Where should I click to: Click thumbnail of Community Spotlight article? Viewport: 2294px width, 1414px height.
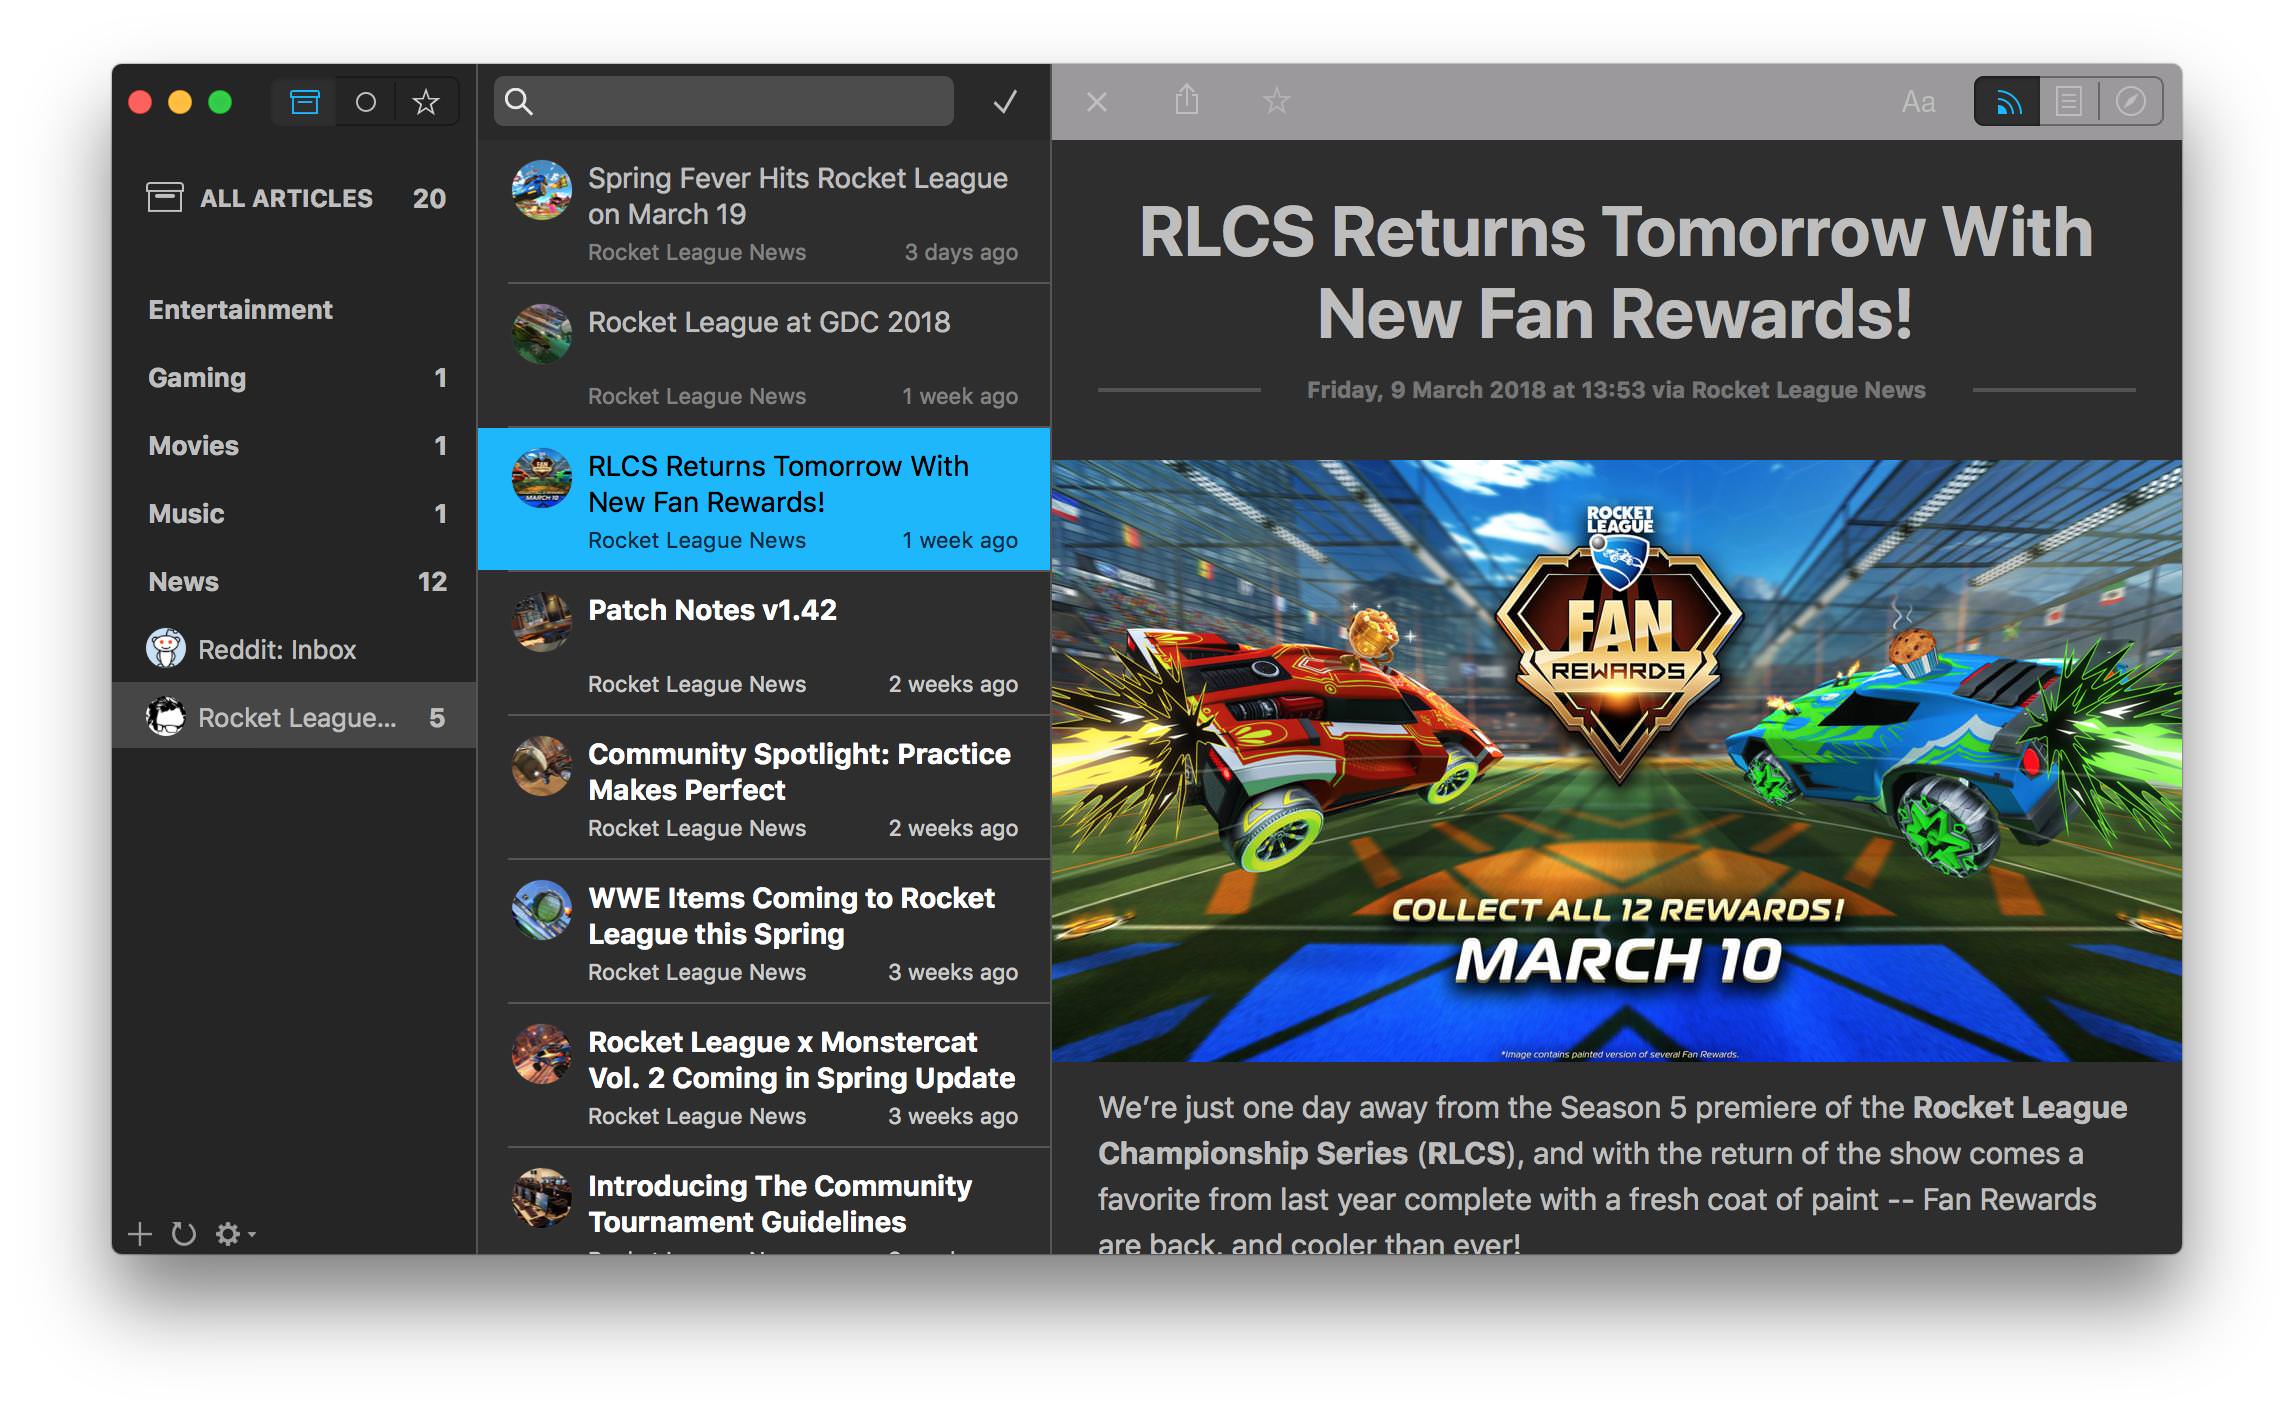542,766
